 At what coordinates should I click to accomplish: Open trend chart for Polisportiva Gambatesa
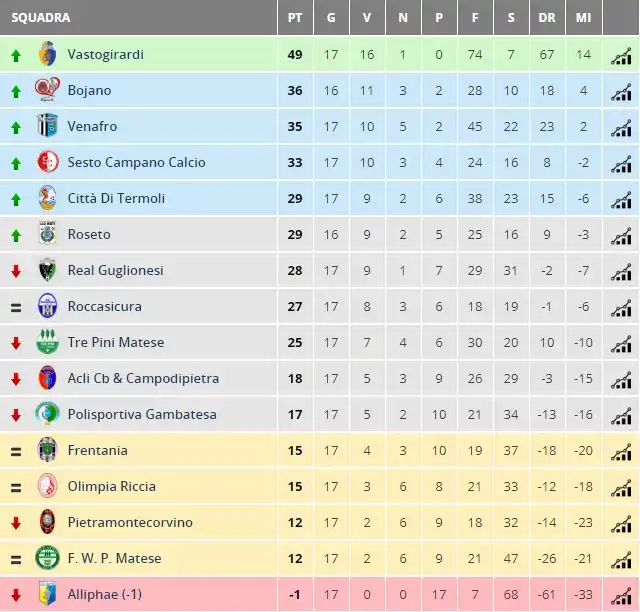click(x=621, y=416)
